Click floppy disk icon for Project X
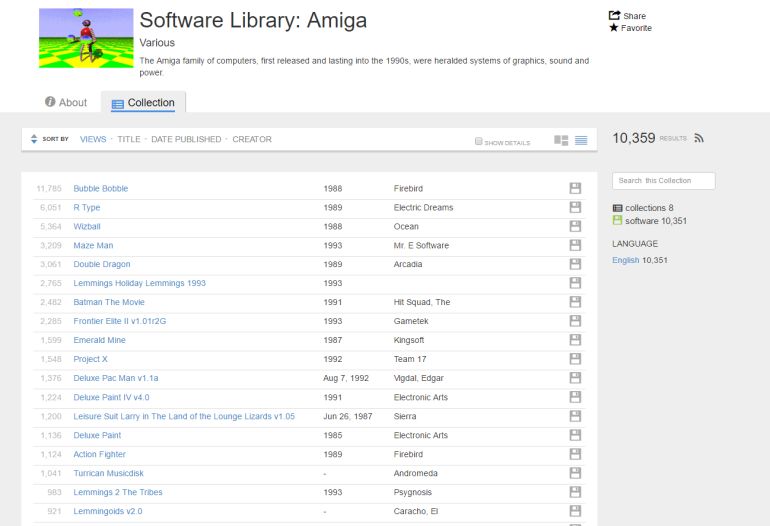The image size is (770, 526). pos(575,359)
